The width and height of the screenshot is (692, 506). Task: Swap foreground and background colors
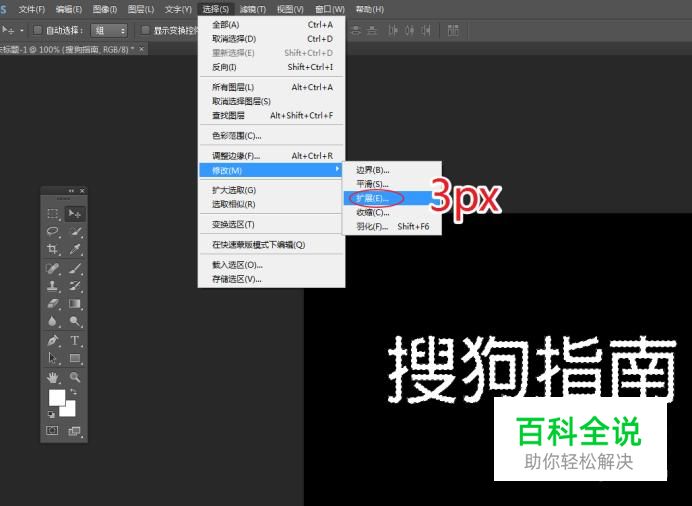[73, 392]
